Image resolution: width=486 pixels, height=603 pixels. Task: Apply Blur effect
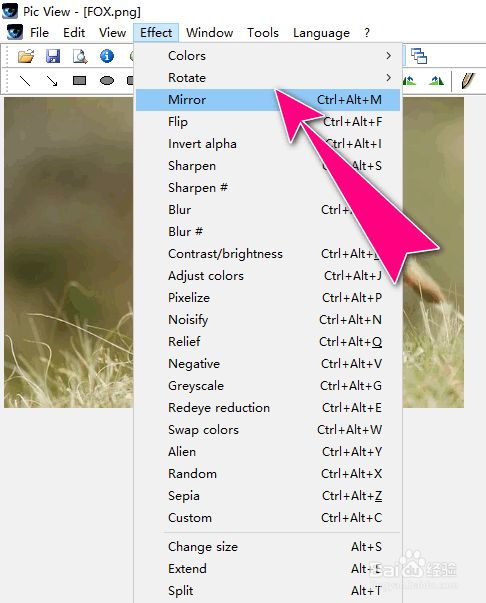pos(268,210)
